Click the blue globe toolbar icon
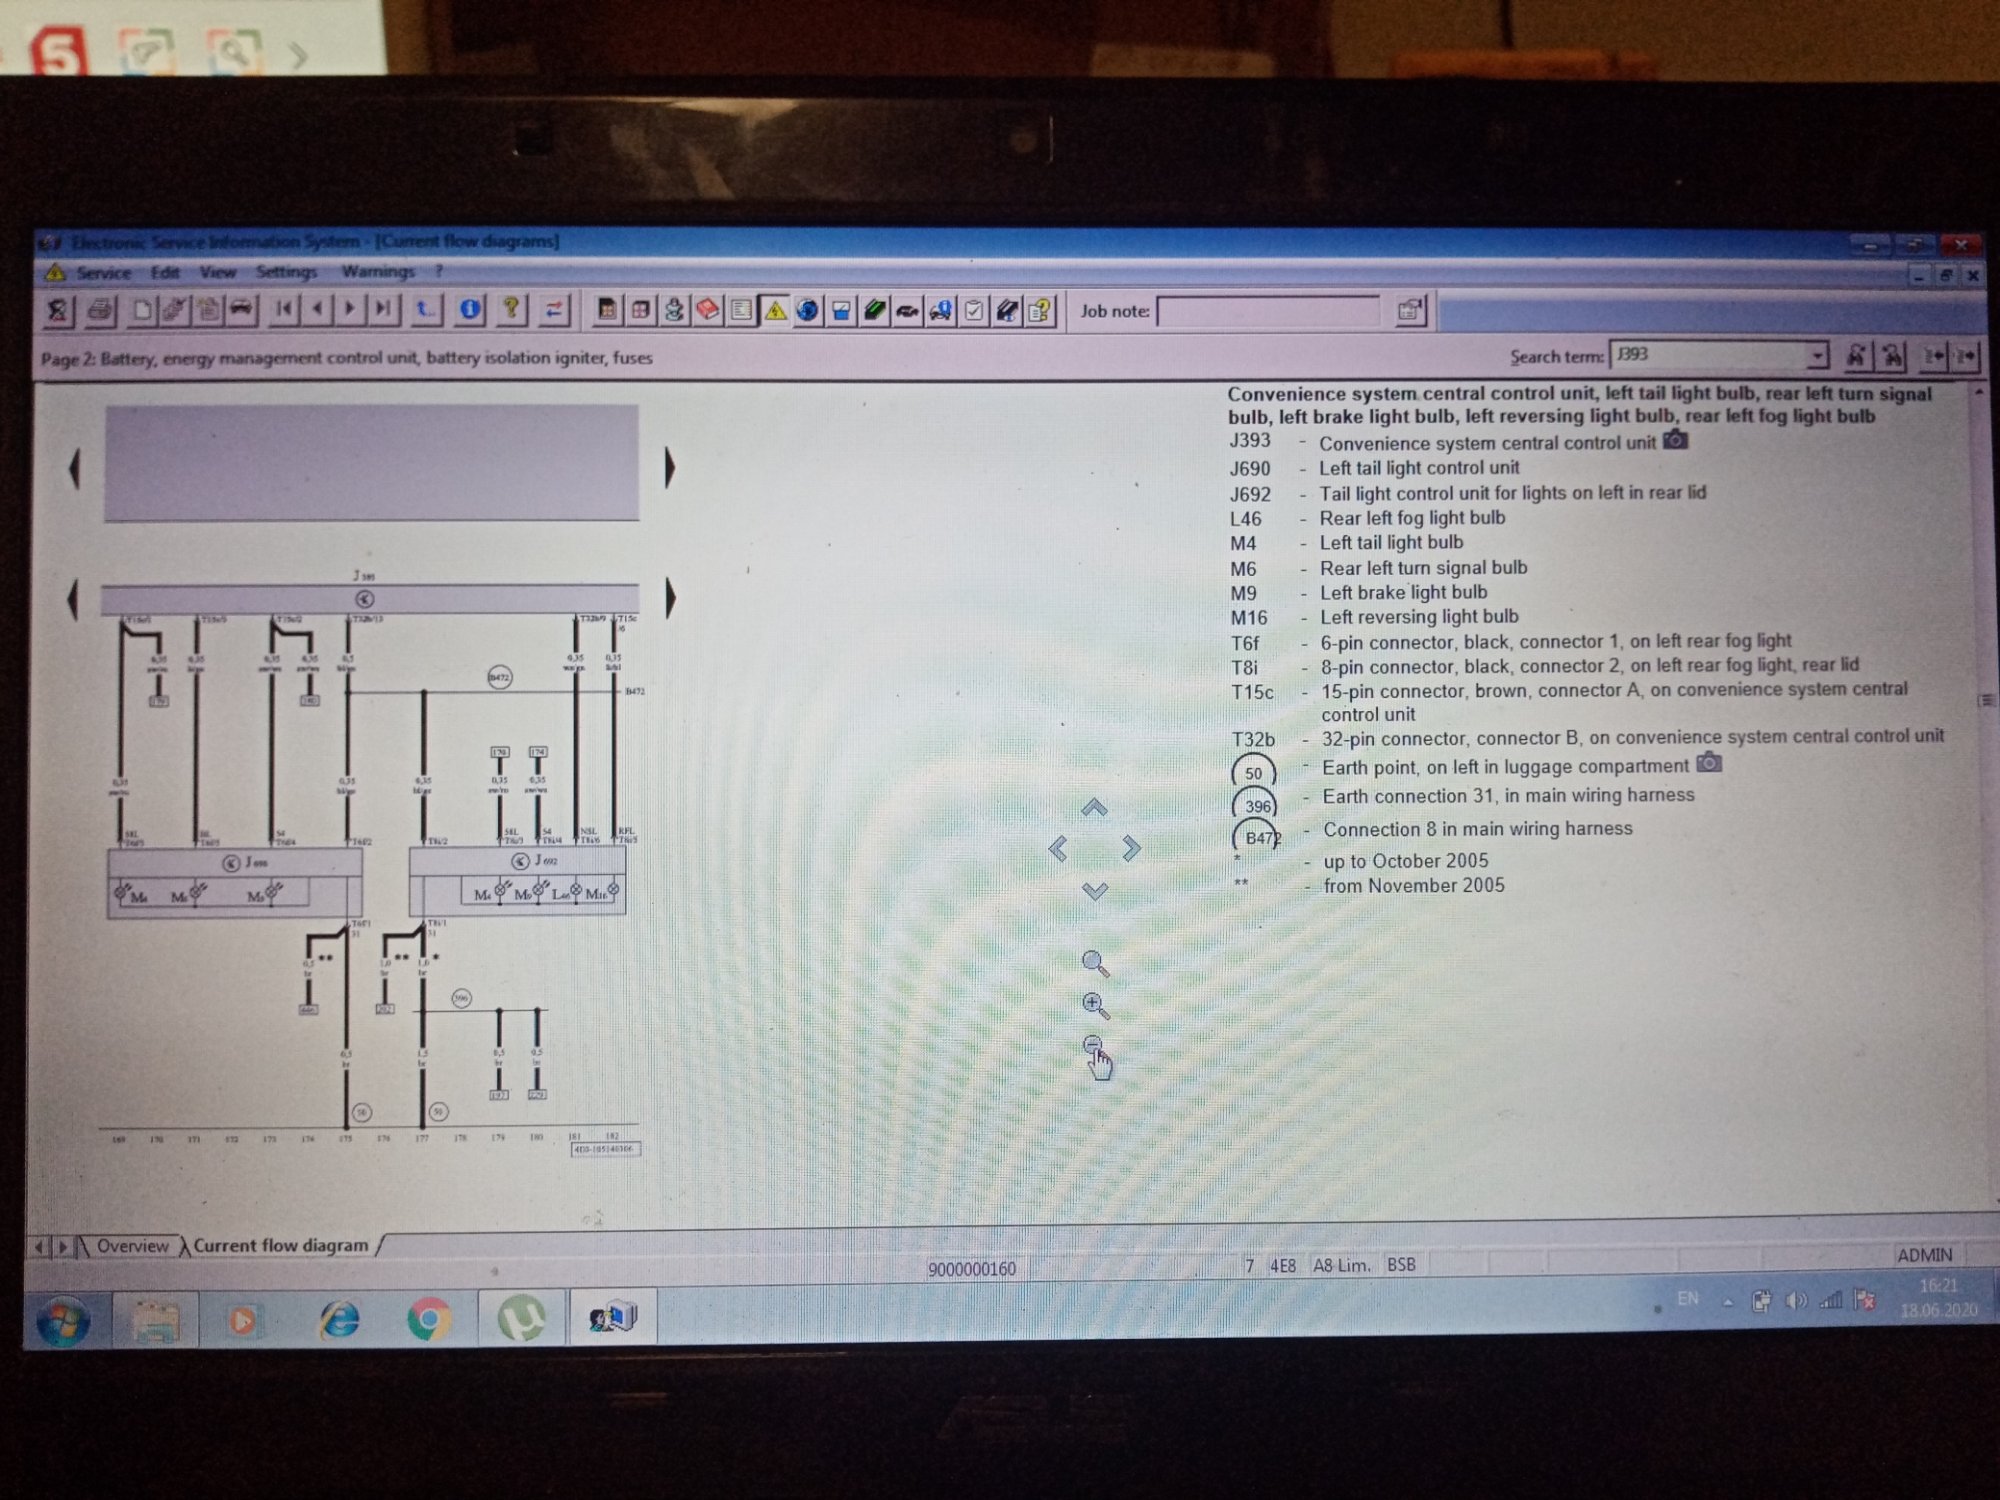The height and width of the screenshot is (1500, 2000). [x=808, y=311]
